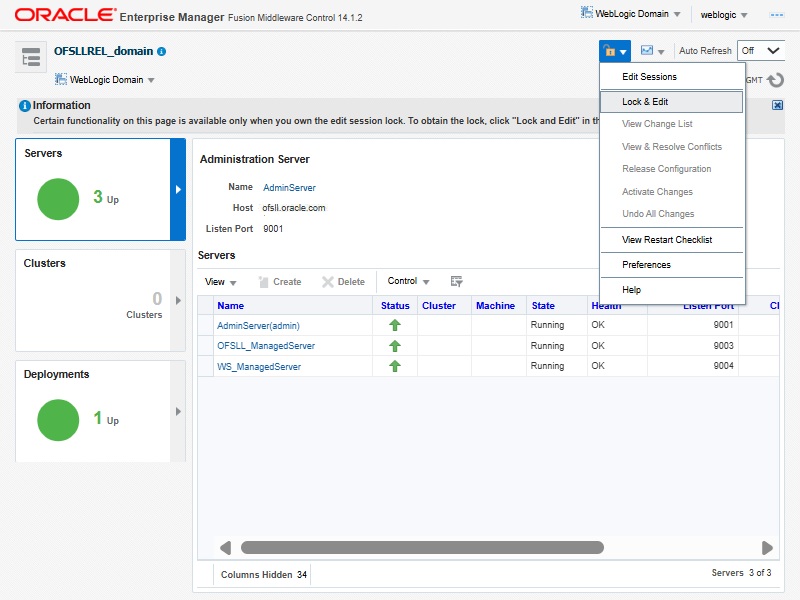Close the Information message banner
The height and width of the screenshot is (600, 800).
coord(777,105)
